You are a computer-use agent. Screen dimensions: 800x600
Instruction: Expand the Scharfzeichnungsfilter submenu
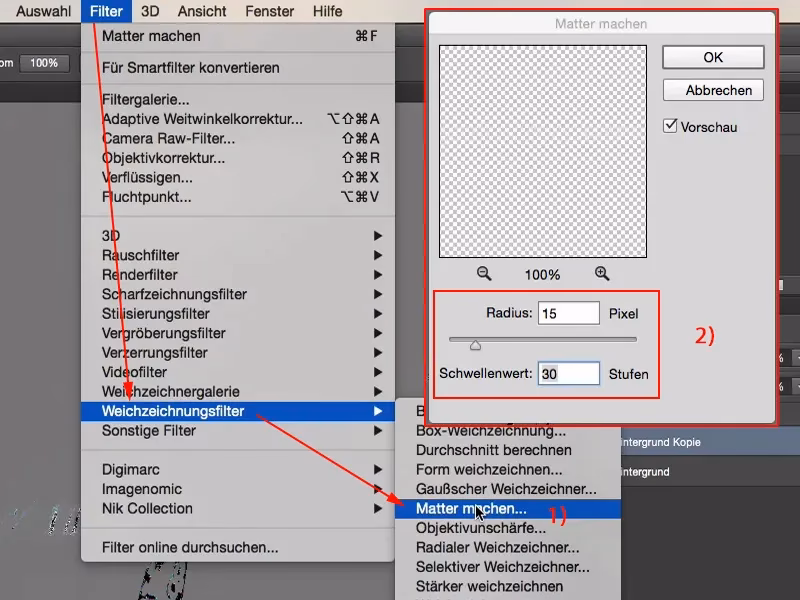[174, 294]
